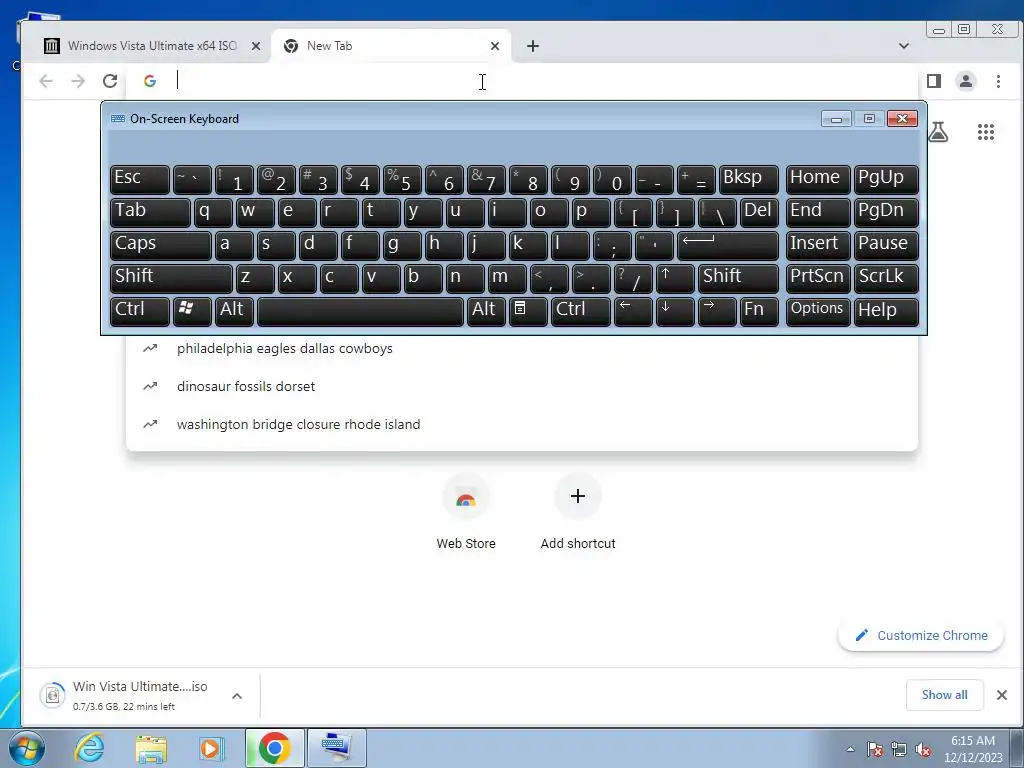Click the space bar on On-Screen Keyboard
This screenshot has height=768, width=1024.
click(360, 311)
